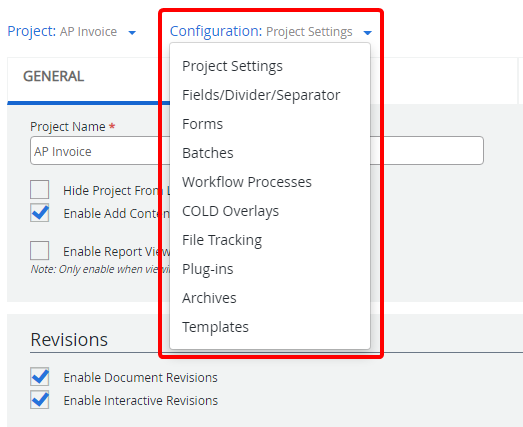This screenshot has height=427, width=523.
Task: Check Hide Project From checkbox
Action: tap(40, 189)
